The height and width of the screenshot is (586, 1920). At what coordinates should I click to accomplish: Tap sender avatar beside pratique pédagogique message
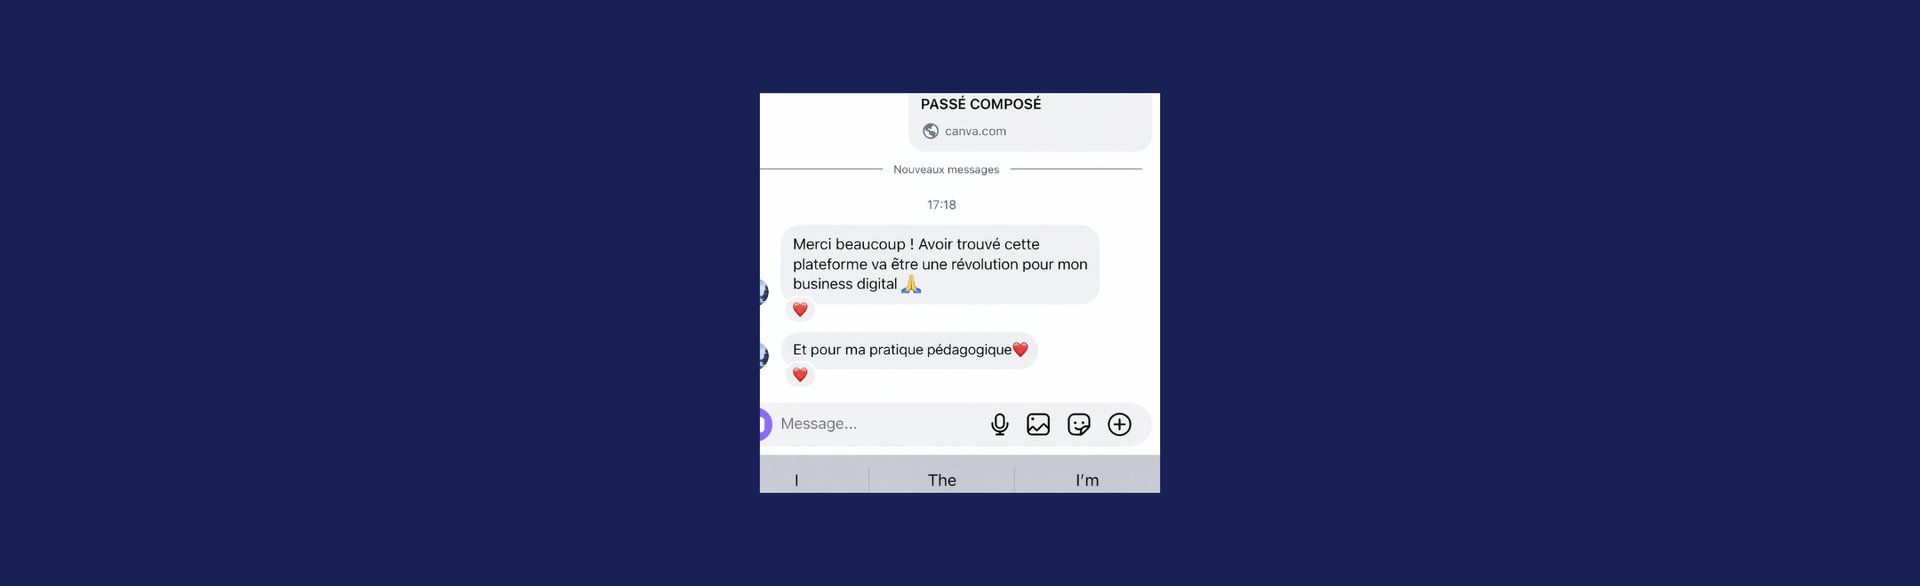(764, 355)
